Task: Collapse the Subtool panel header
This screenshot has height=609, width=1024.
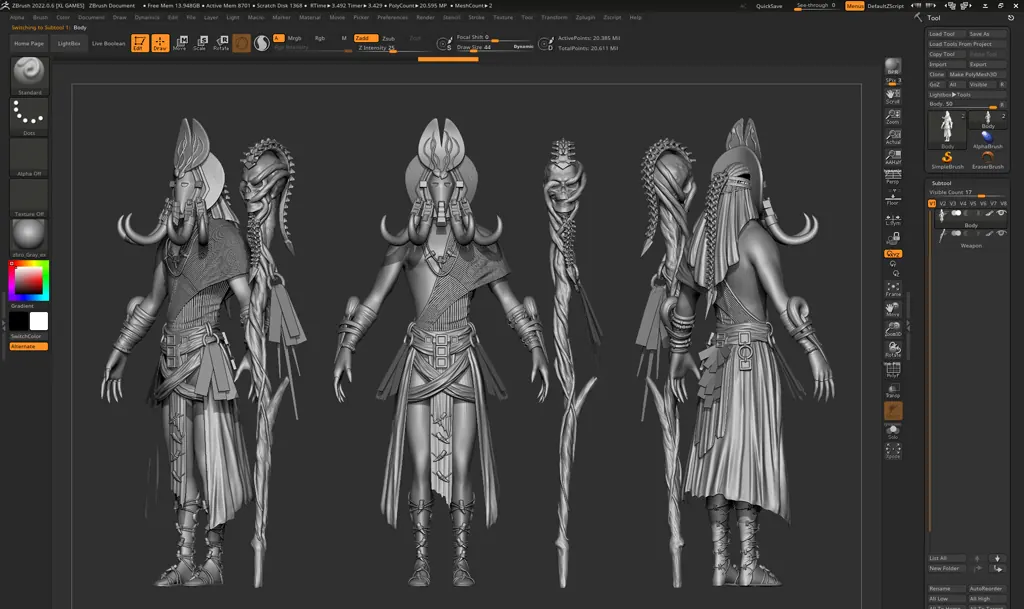Action: click(x=941, y=183)
